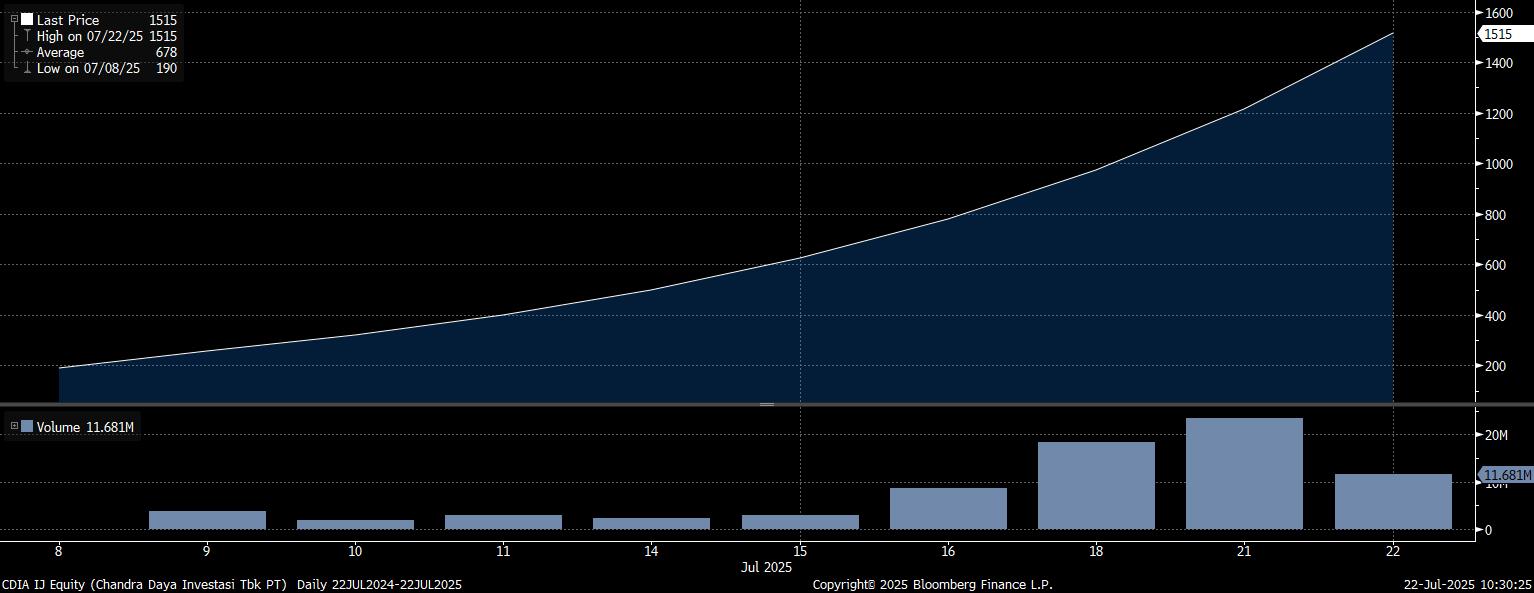The width and height of the screenshot is (1534, 593).
Task: Click the 1515 price tag on y-axis
Action: (x=1498, y=34)
